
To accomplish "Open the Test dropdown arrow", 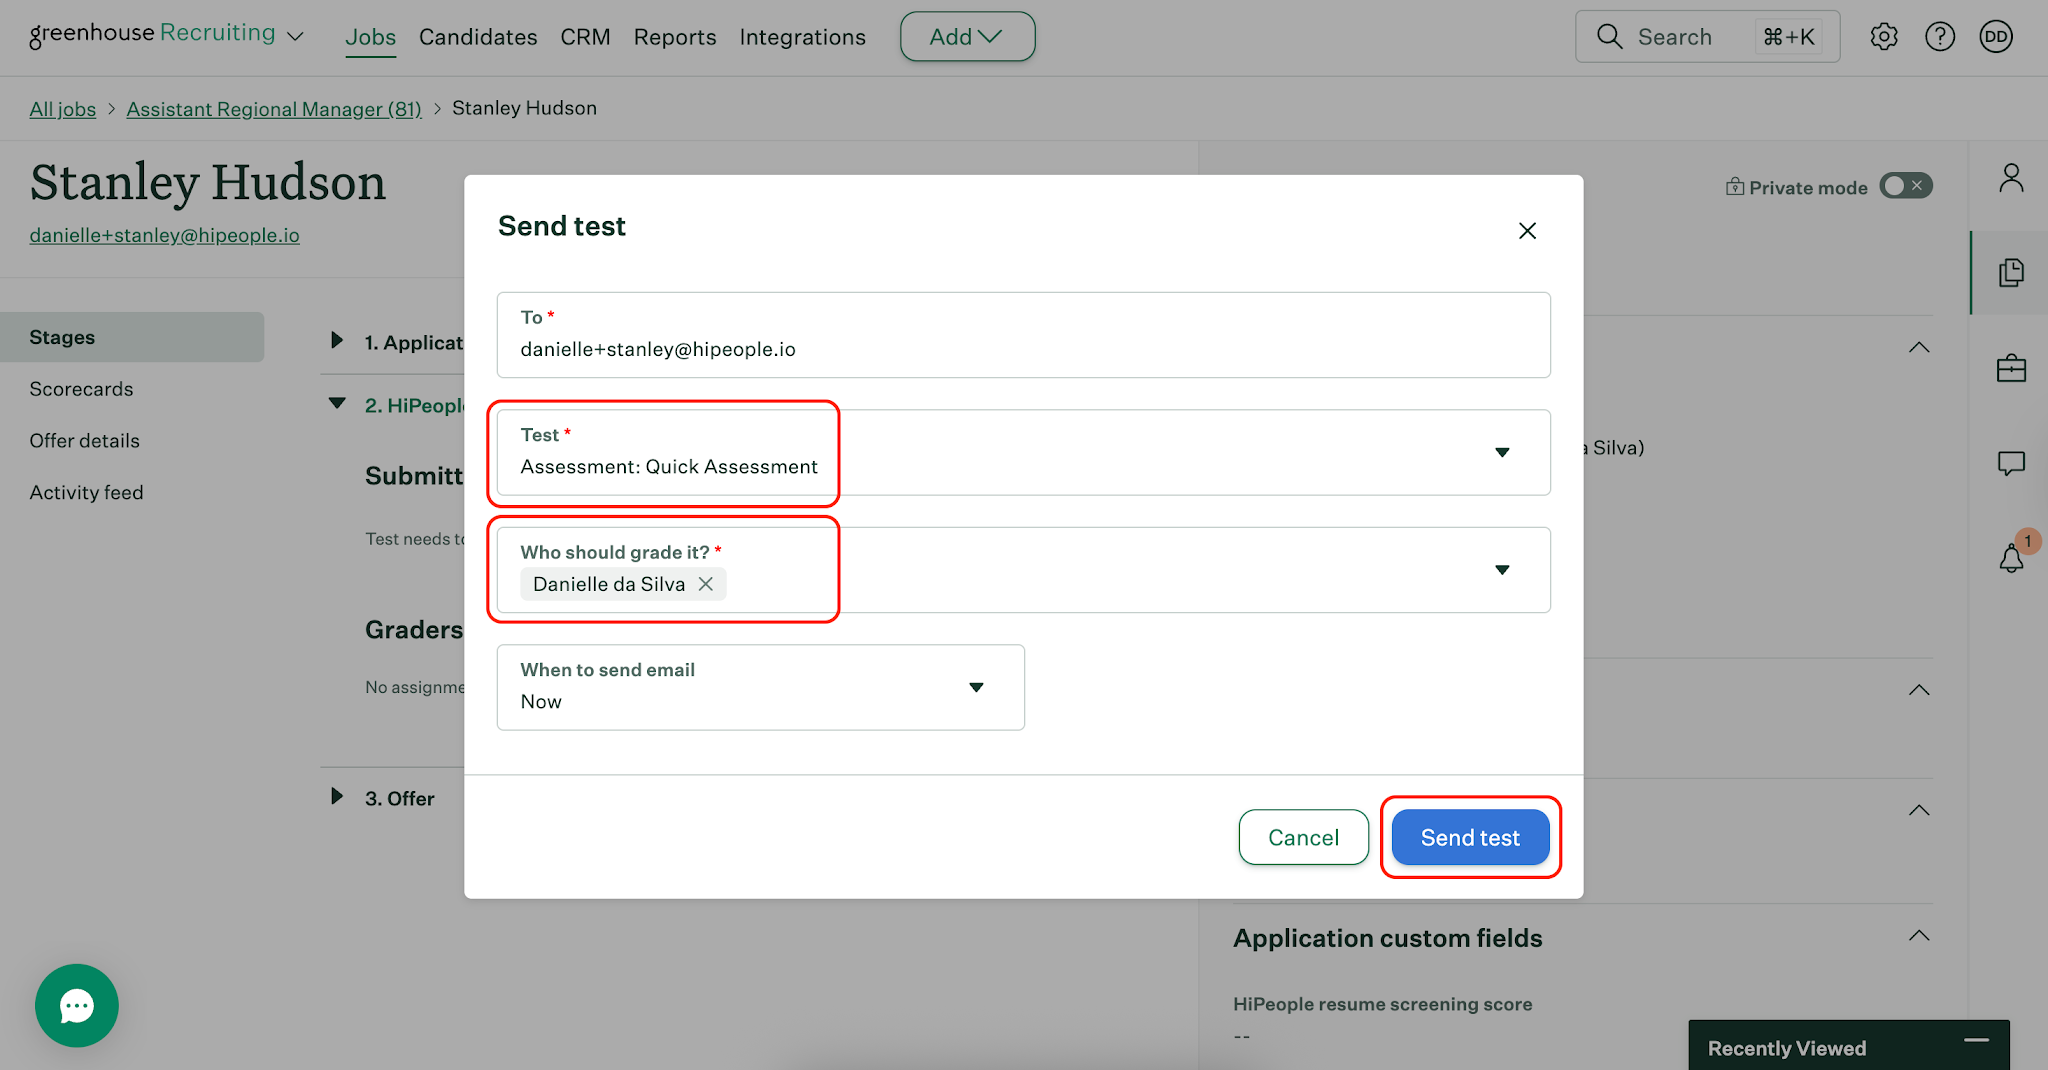I will click(1502, 453).
